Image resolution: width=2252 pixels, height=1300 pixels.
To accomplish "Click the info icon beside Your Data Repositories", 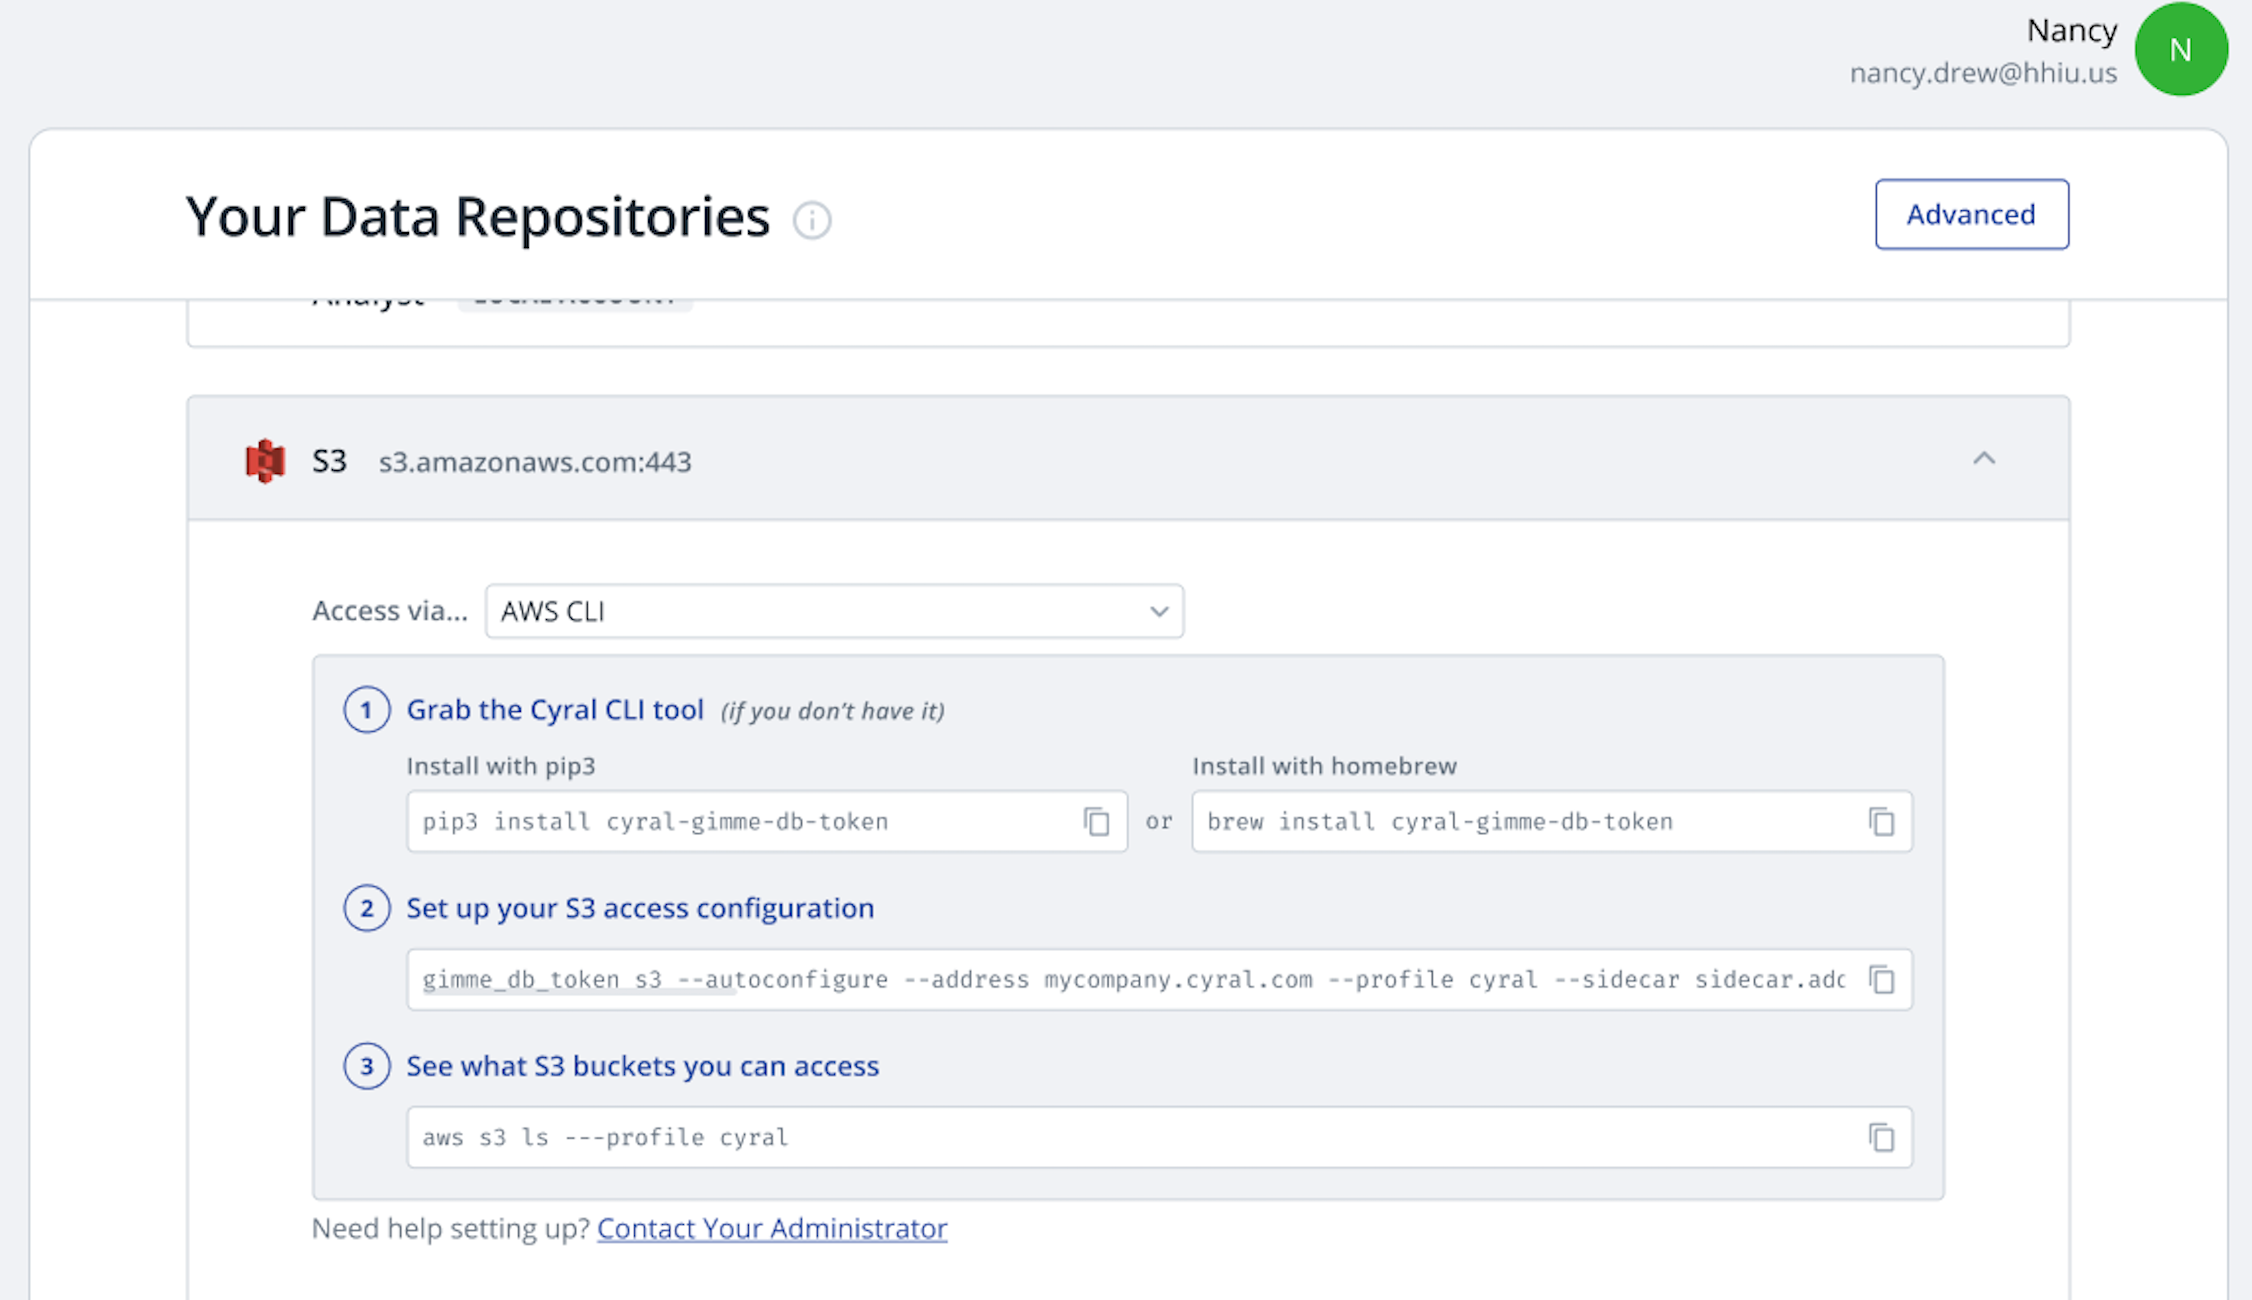I will click(812, 220).
